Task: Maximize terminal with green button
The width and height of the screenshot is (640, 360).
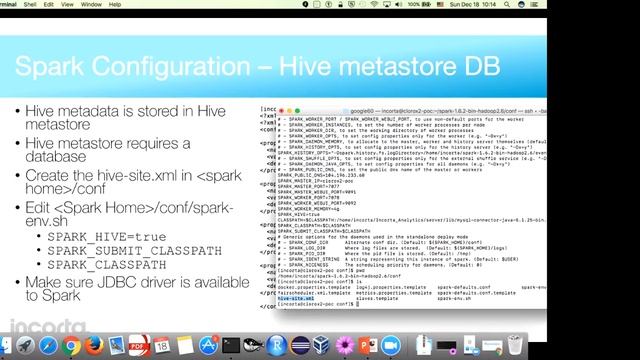Action: click(x=298, y=111)
